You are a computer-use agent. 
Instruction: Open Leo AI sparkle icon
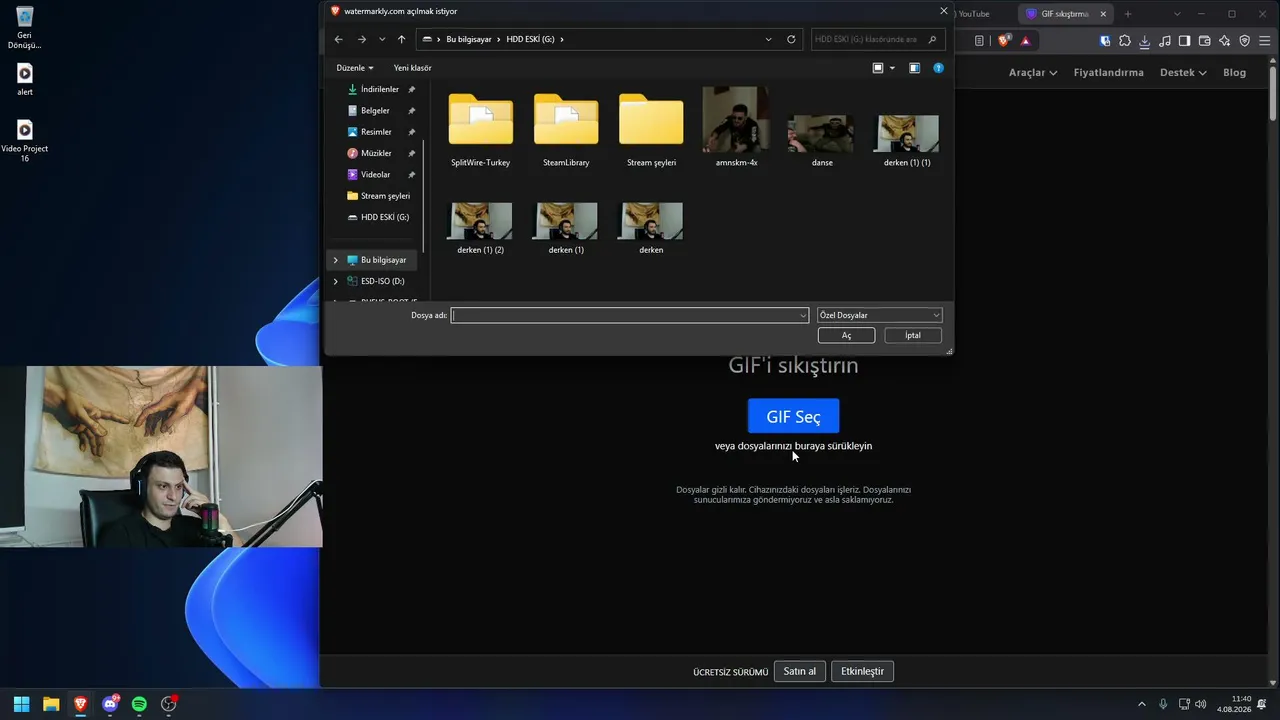(x=1224, y=41)
